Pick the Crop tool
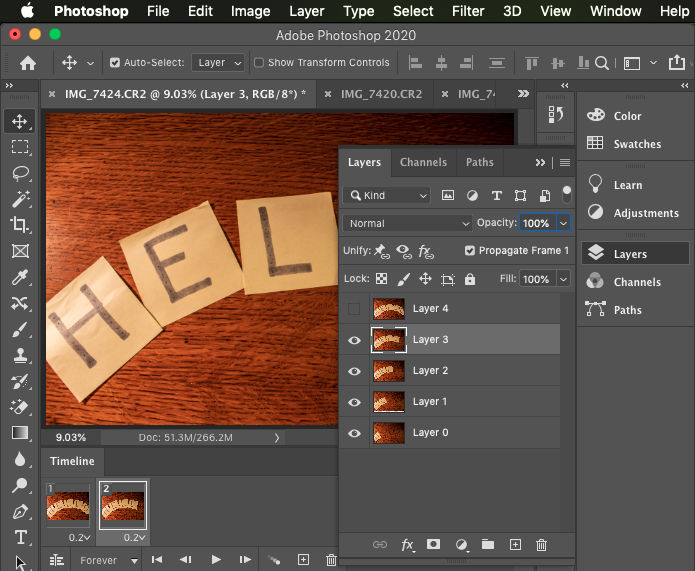 click(x=19, y=225)
